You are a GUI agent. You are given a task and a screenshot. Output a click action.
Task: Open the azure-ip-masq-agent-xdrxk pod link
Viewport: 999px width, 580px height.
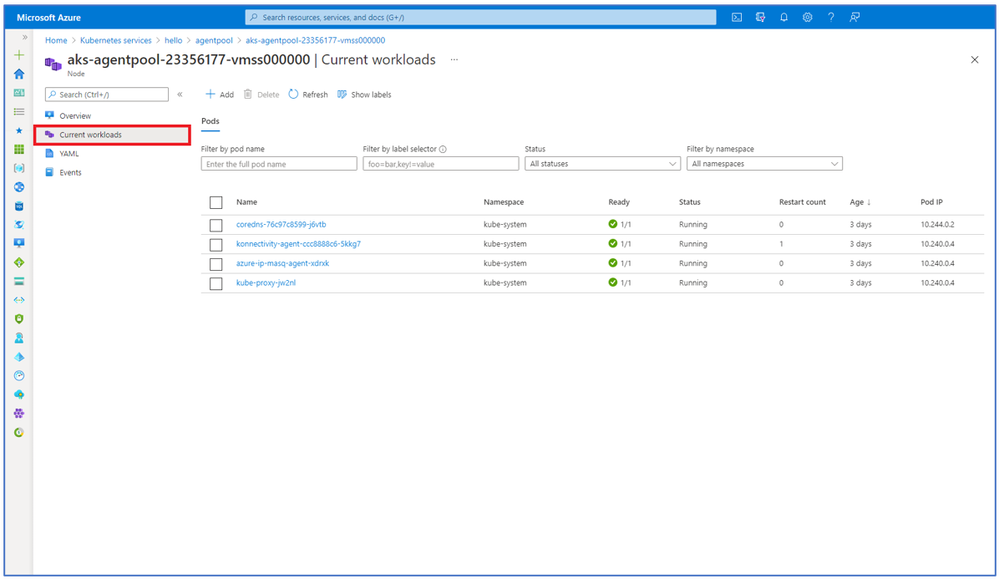tap(282, 263)
